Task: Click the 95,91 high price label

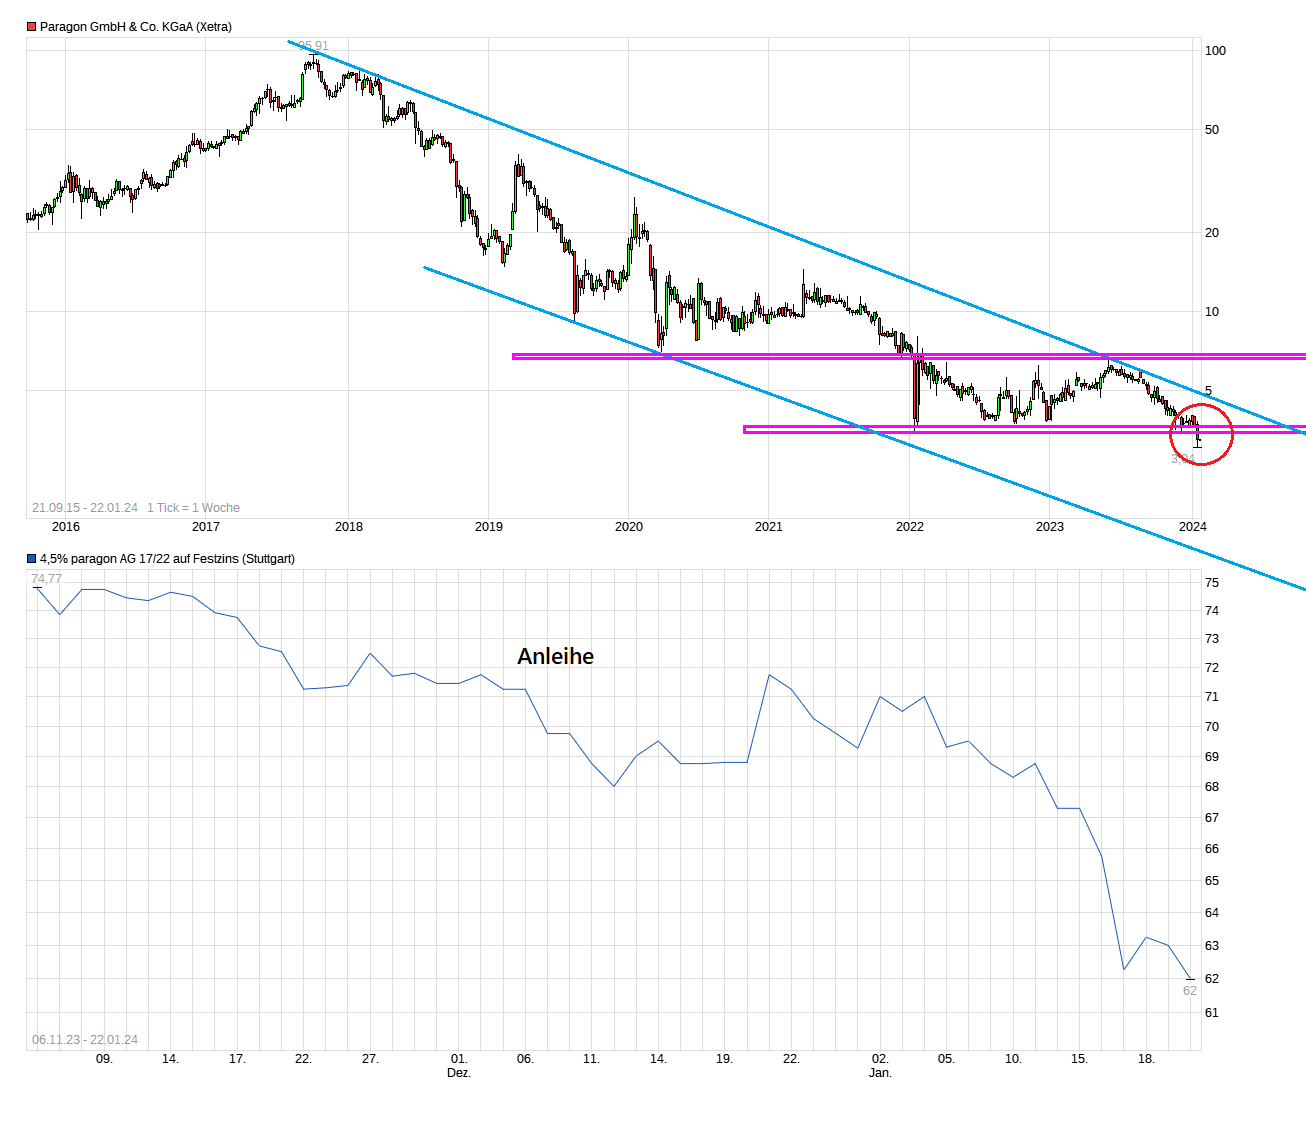Action: 313,45
